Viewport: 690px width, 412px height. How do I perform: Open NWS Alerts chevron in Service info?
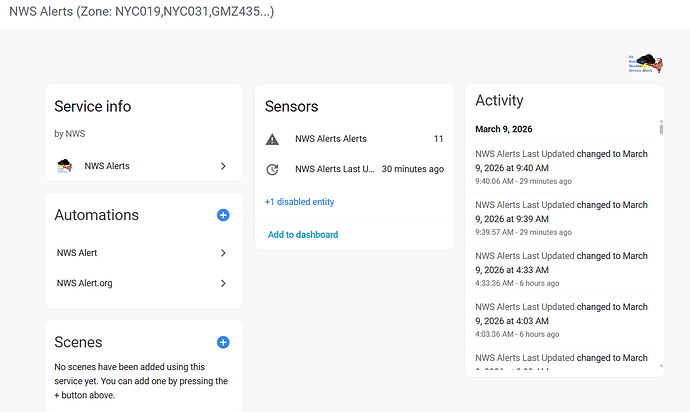tap(223, 166)
